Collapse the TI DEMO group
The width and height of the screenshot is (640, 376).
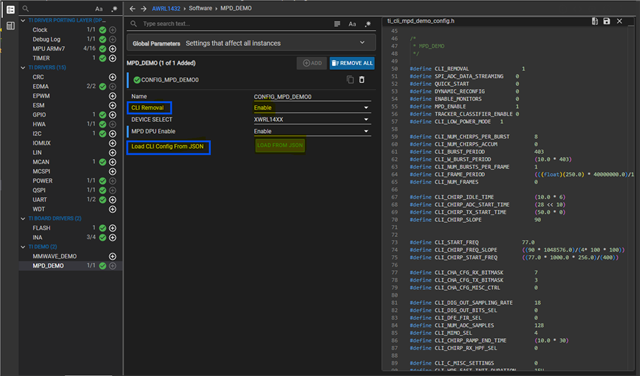[23, 247]
